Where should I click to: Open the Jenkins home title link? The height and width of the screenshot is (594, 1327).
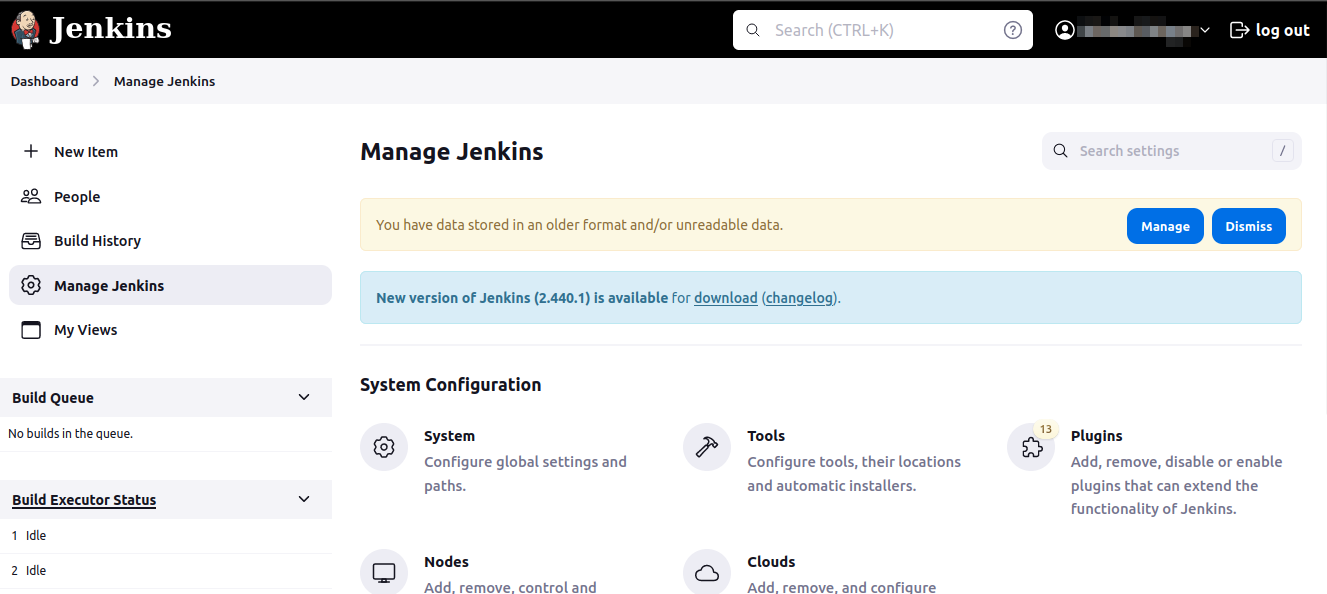pos(111,29)
